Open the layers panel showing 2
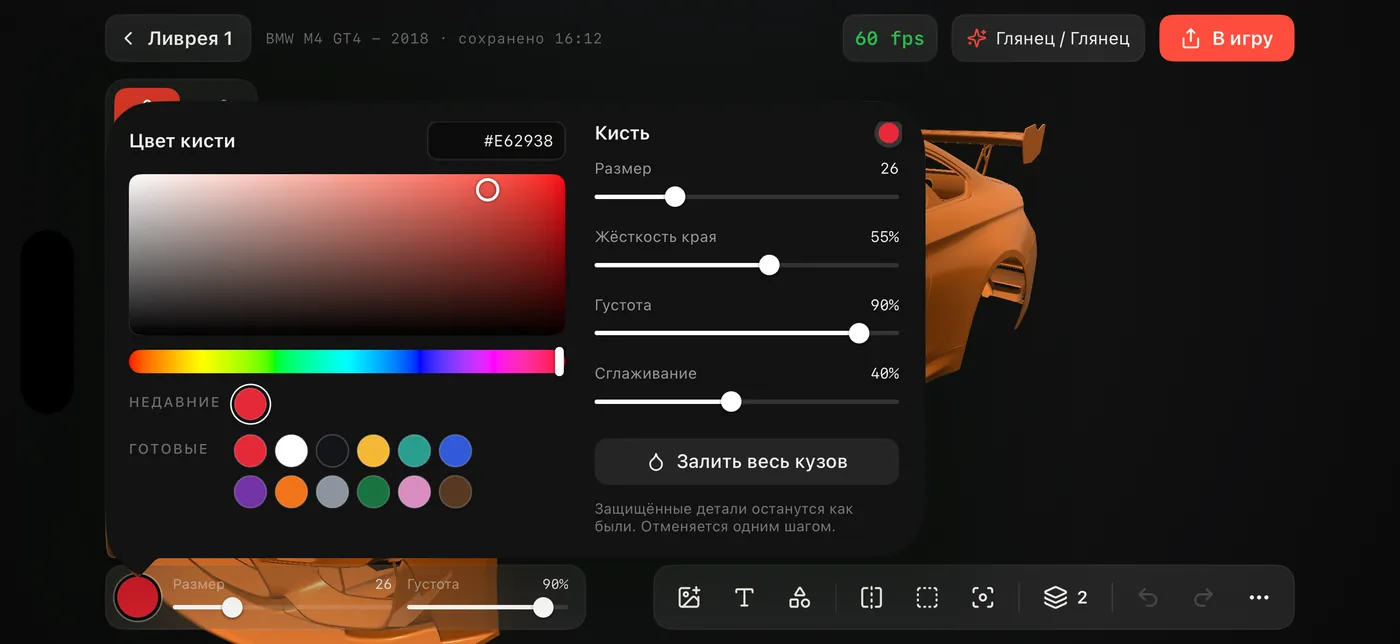The image size is (1400, 644). click(1066, 598)
